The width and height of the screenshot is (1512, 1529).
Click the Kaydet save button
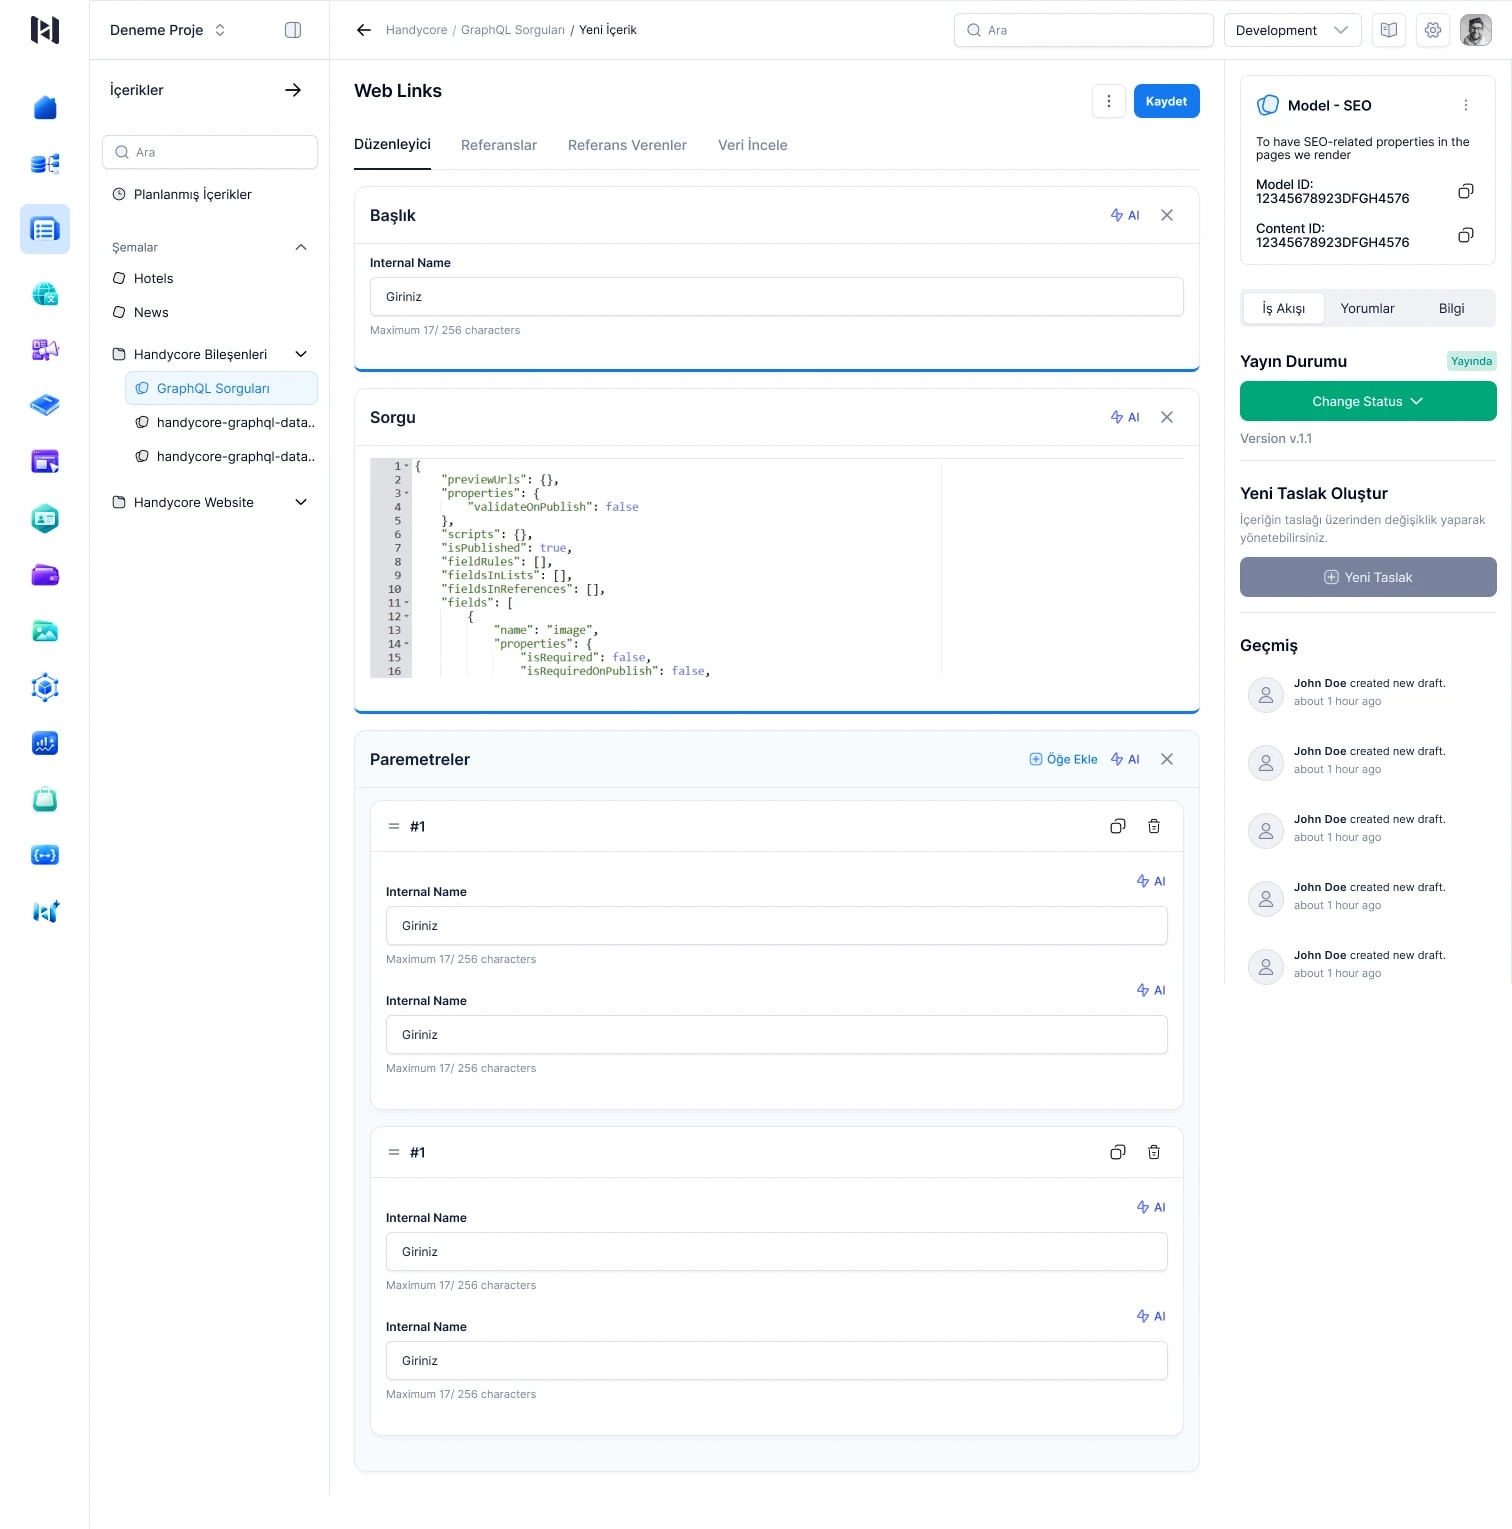[1166, 101]
